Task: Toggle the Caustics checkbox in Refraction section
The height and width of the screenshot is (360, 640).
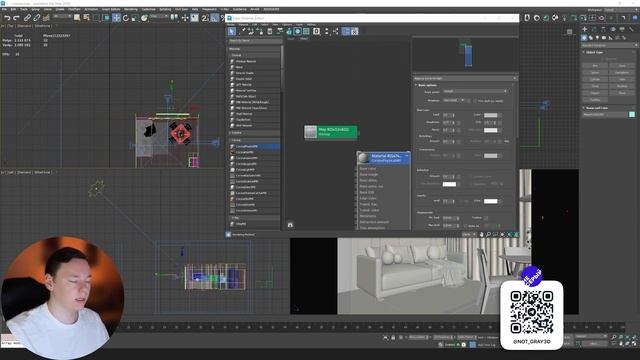Action: (x=471, y=176)
